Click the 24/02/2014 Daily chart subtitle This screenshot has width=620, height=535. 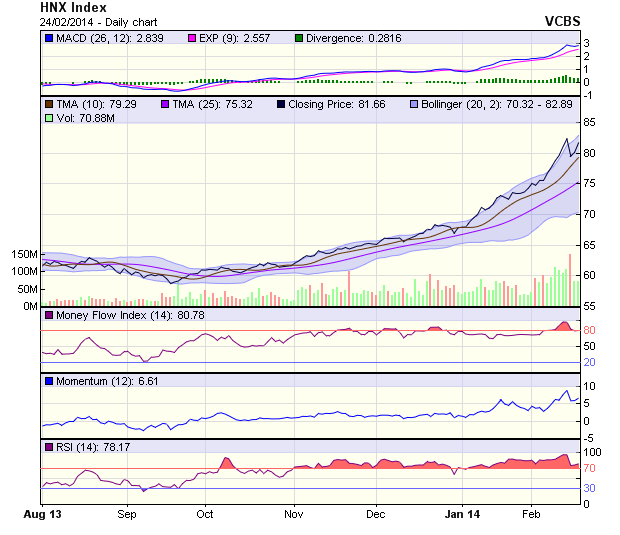click(97, 21)
